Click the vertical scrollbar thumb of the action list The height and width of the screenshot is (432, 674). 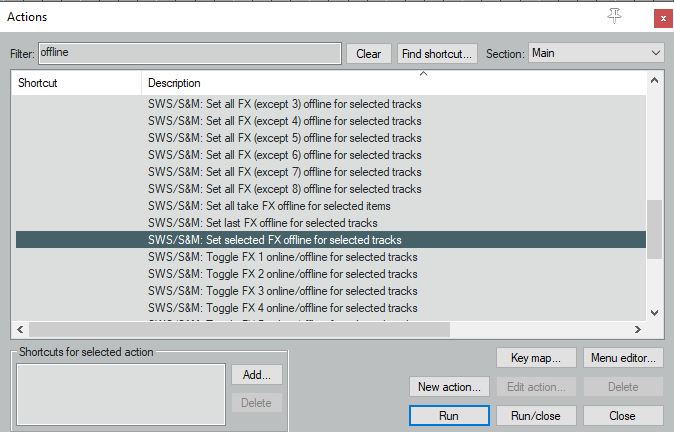[x=654, y=229]
